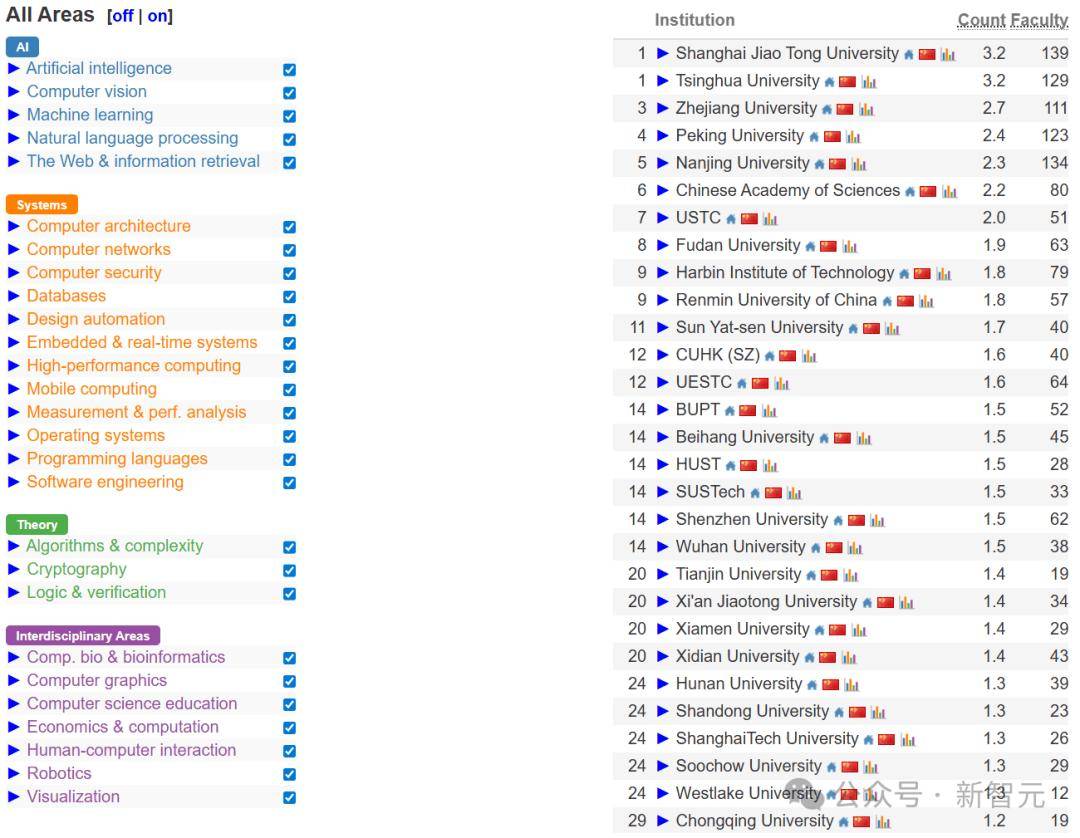This screenshot has width=1080, height=838.
Task: Uncheck the Visualization checkbox
Action: click(289, 798)
